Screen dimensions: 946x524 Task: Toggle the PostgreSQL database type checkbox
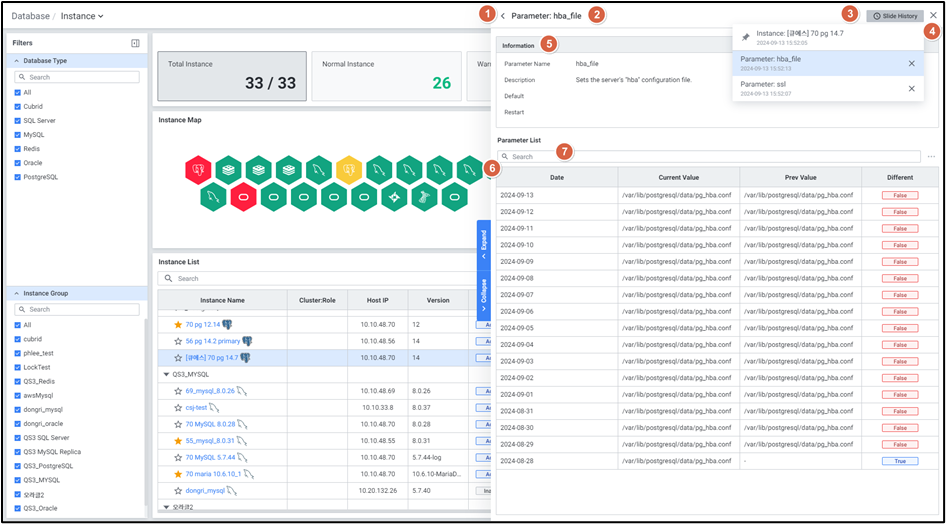tap(17, 177)
